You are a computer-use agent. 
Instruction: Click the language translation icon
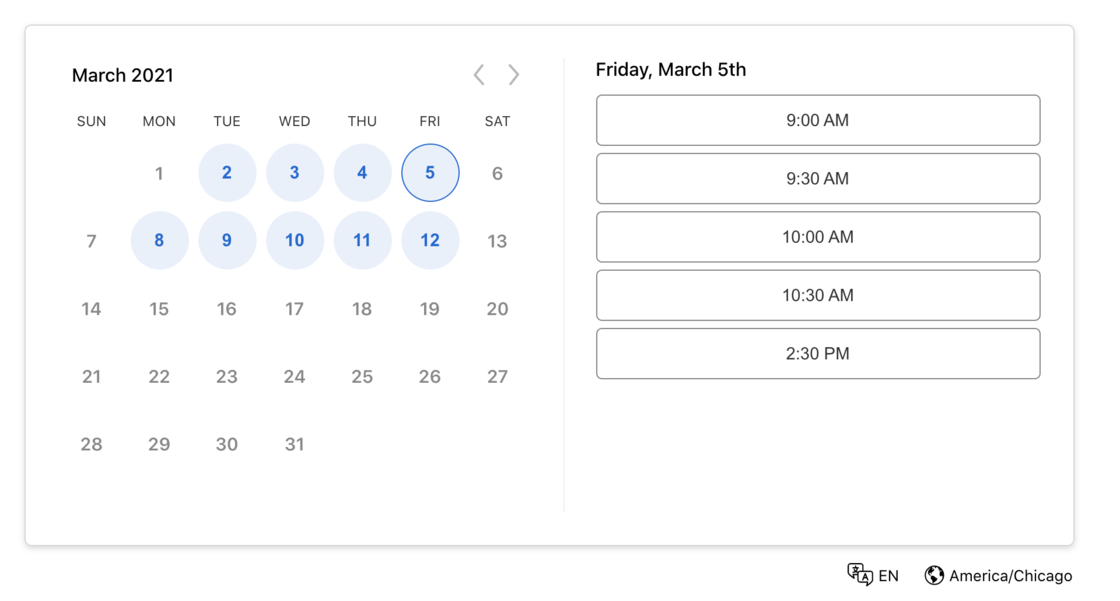pyautogui.click(x=860, y=575)
